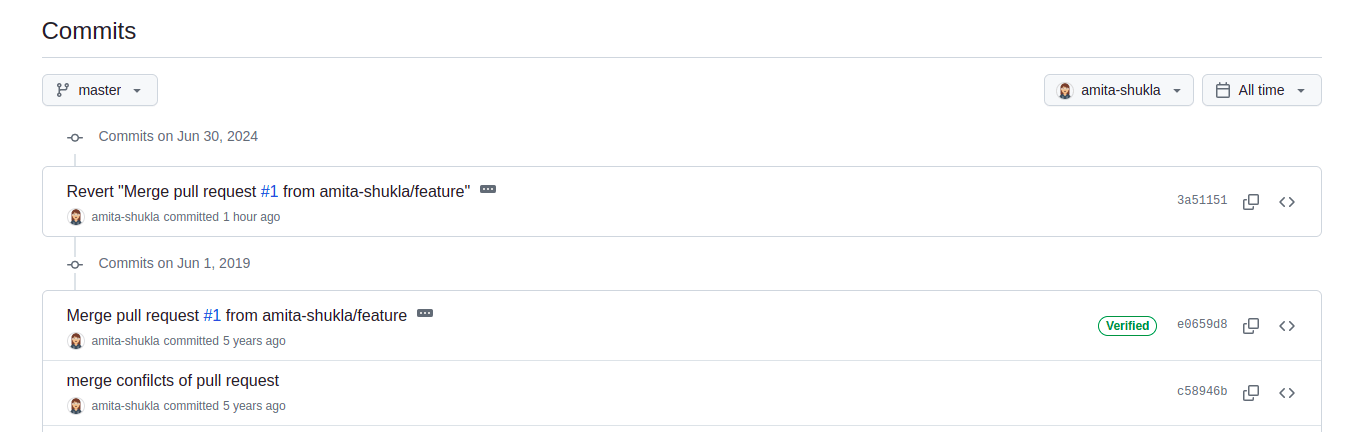Browse repository at commit 3a51151
Screen dimensions: 1372x432
[1287, 201]
